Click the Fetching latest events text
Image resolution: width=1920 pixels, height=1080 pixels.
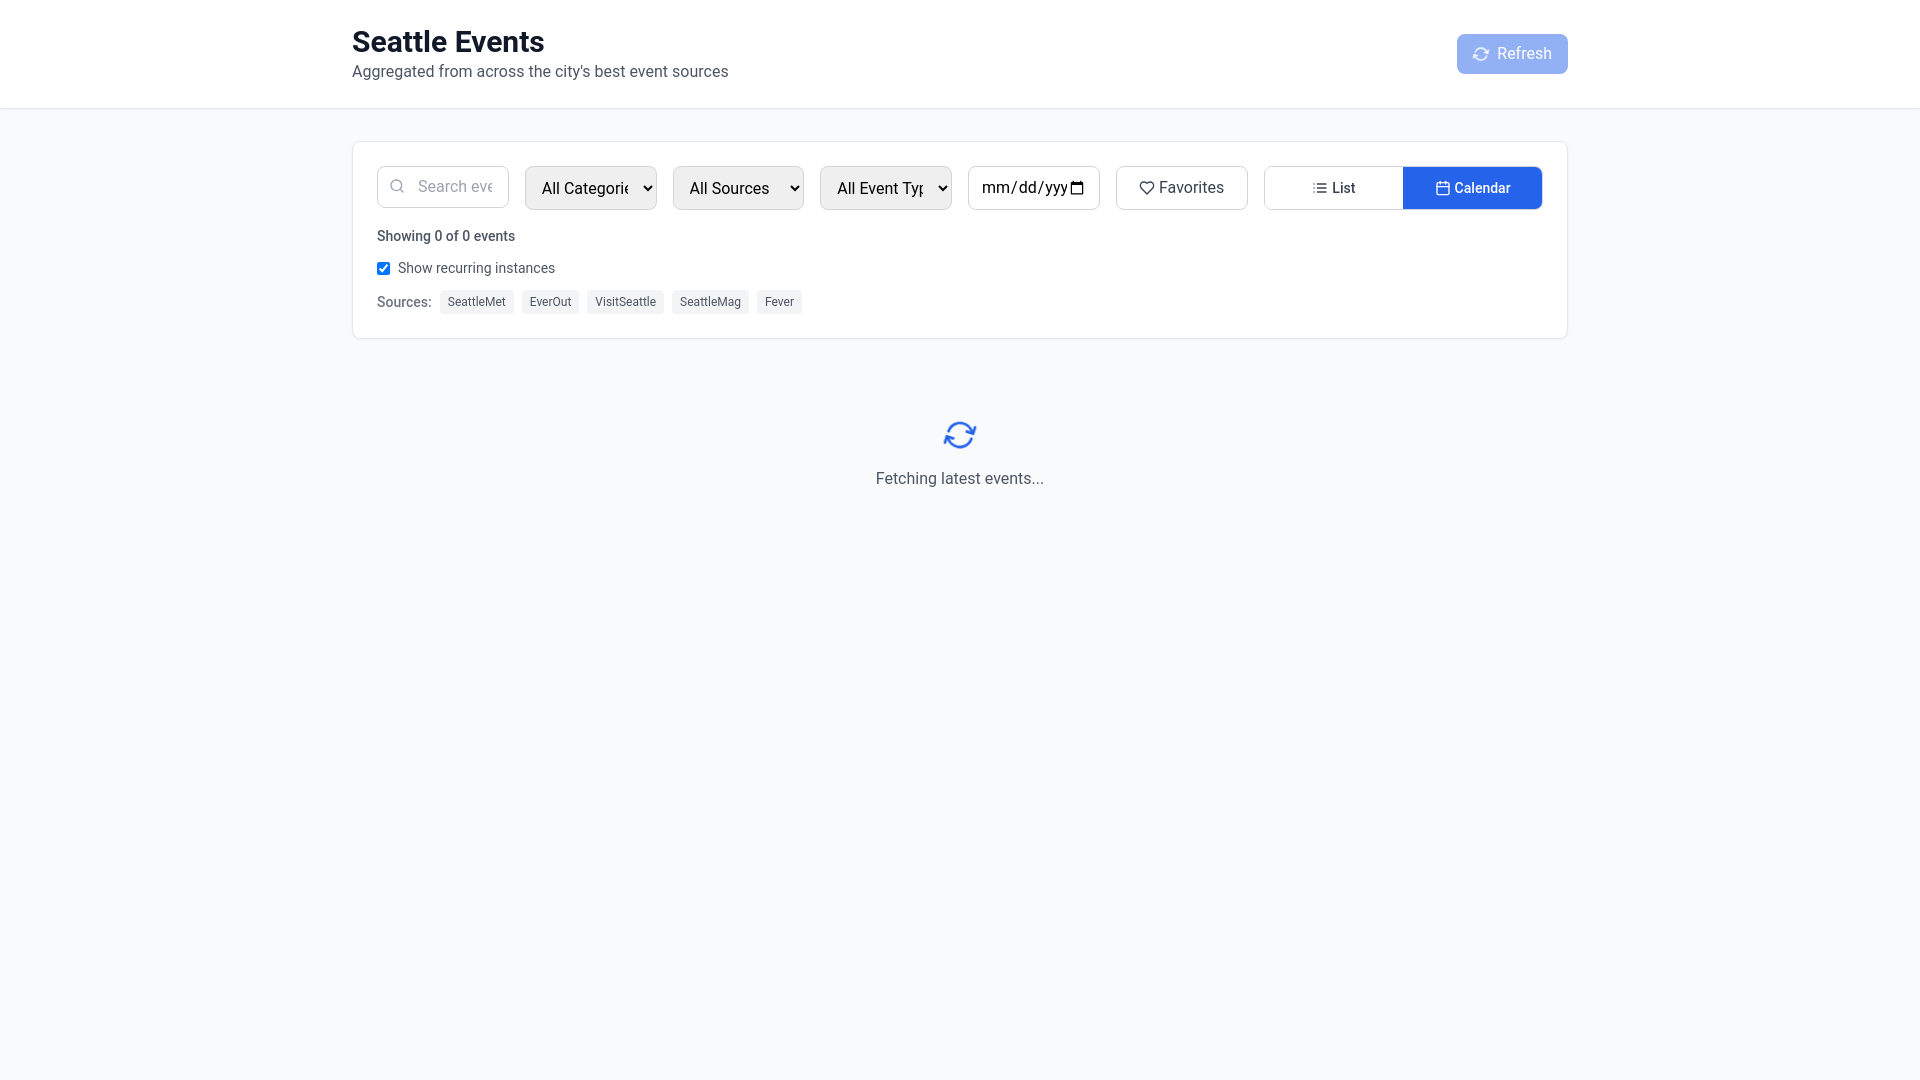(x=959, y=479)
